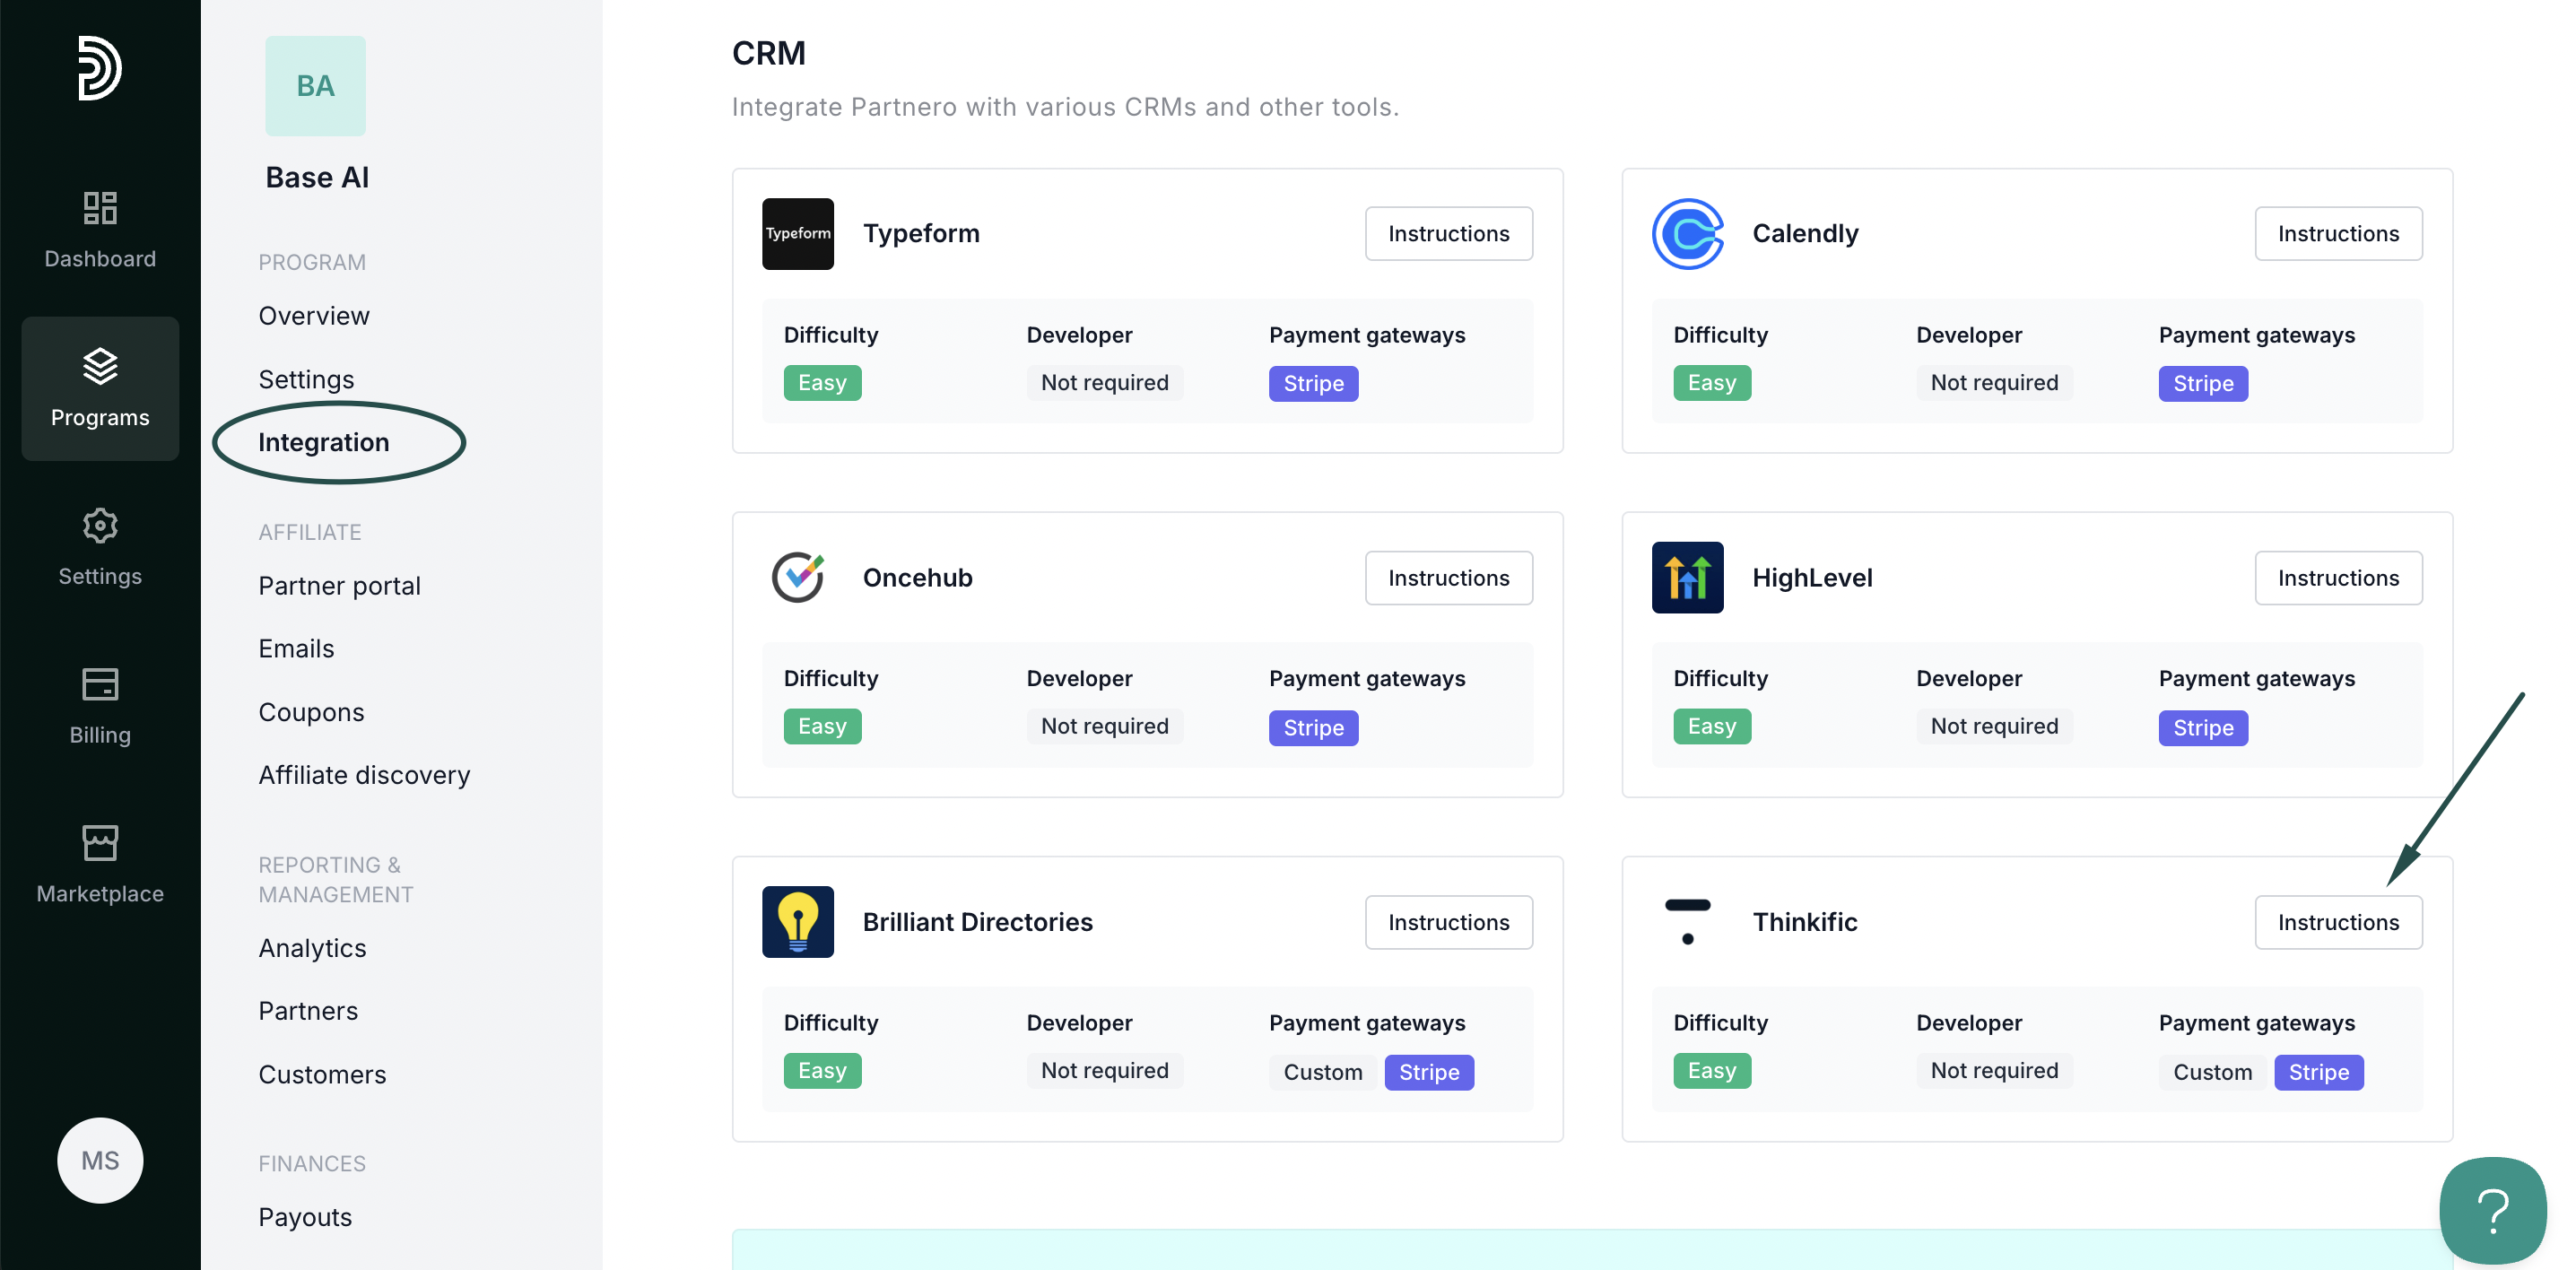Click the HighLevel card title
Image resolution: width=2576 pixels, height=1270 pixels.
(1812, 577)
